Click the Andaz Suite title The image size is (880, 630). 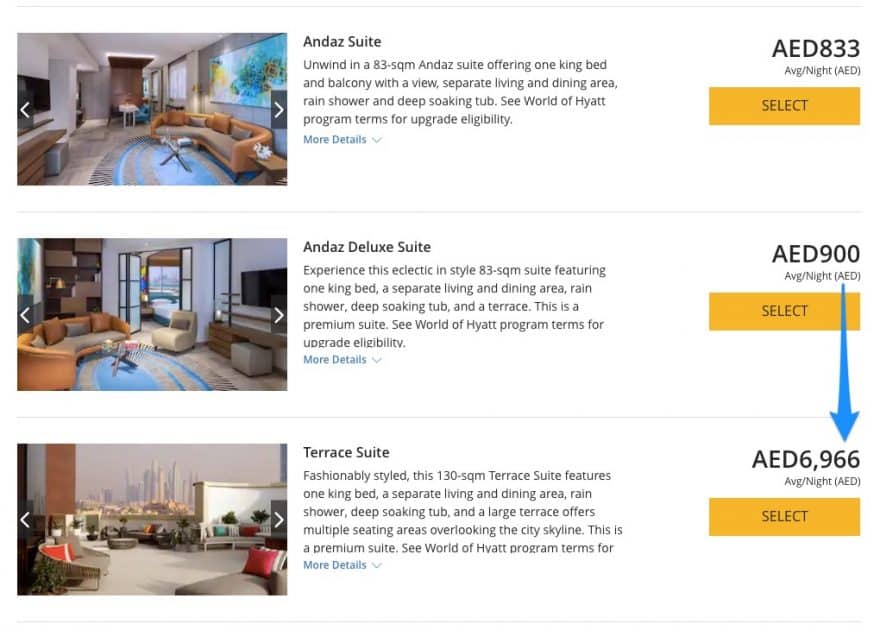342,42
